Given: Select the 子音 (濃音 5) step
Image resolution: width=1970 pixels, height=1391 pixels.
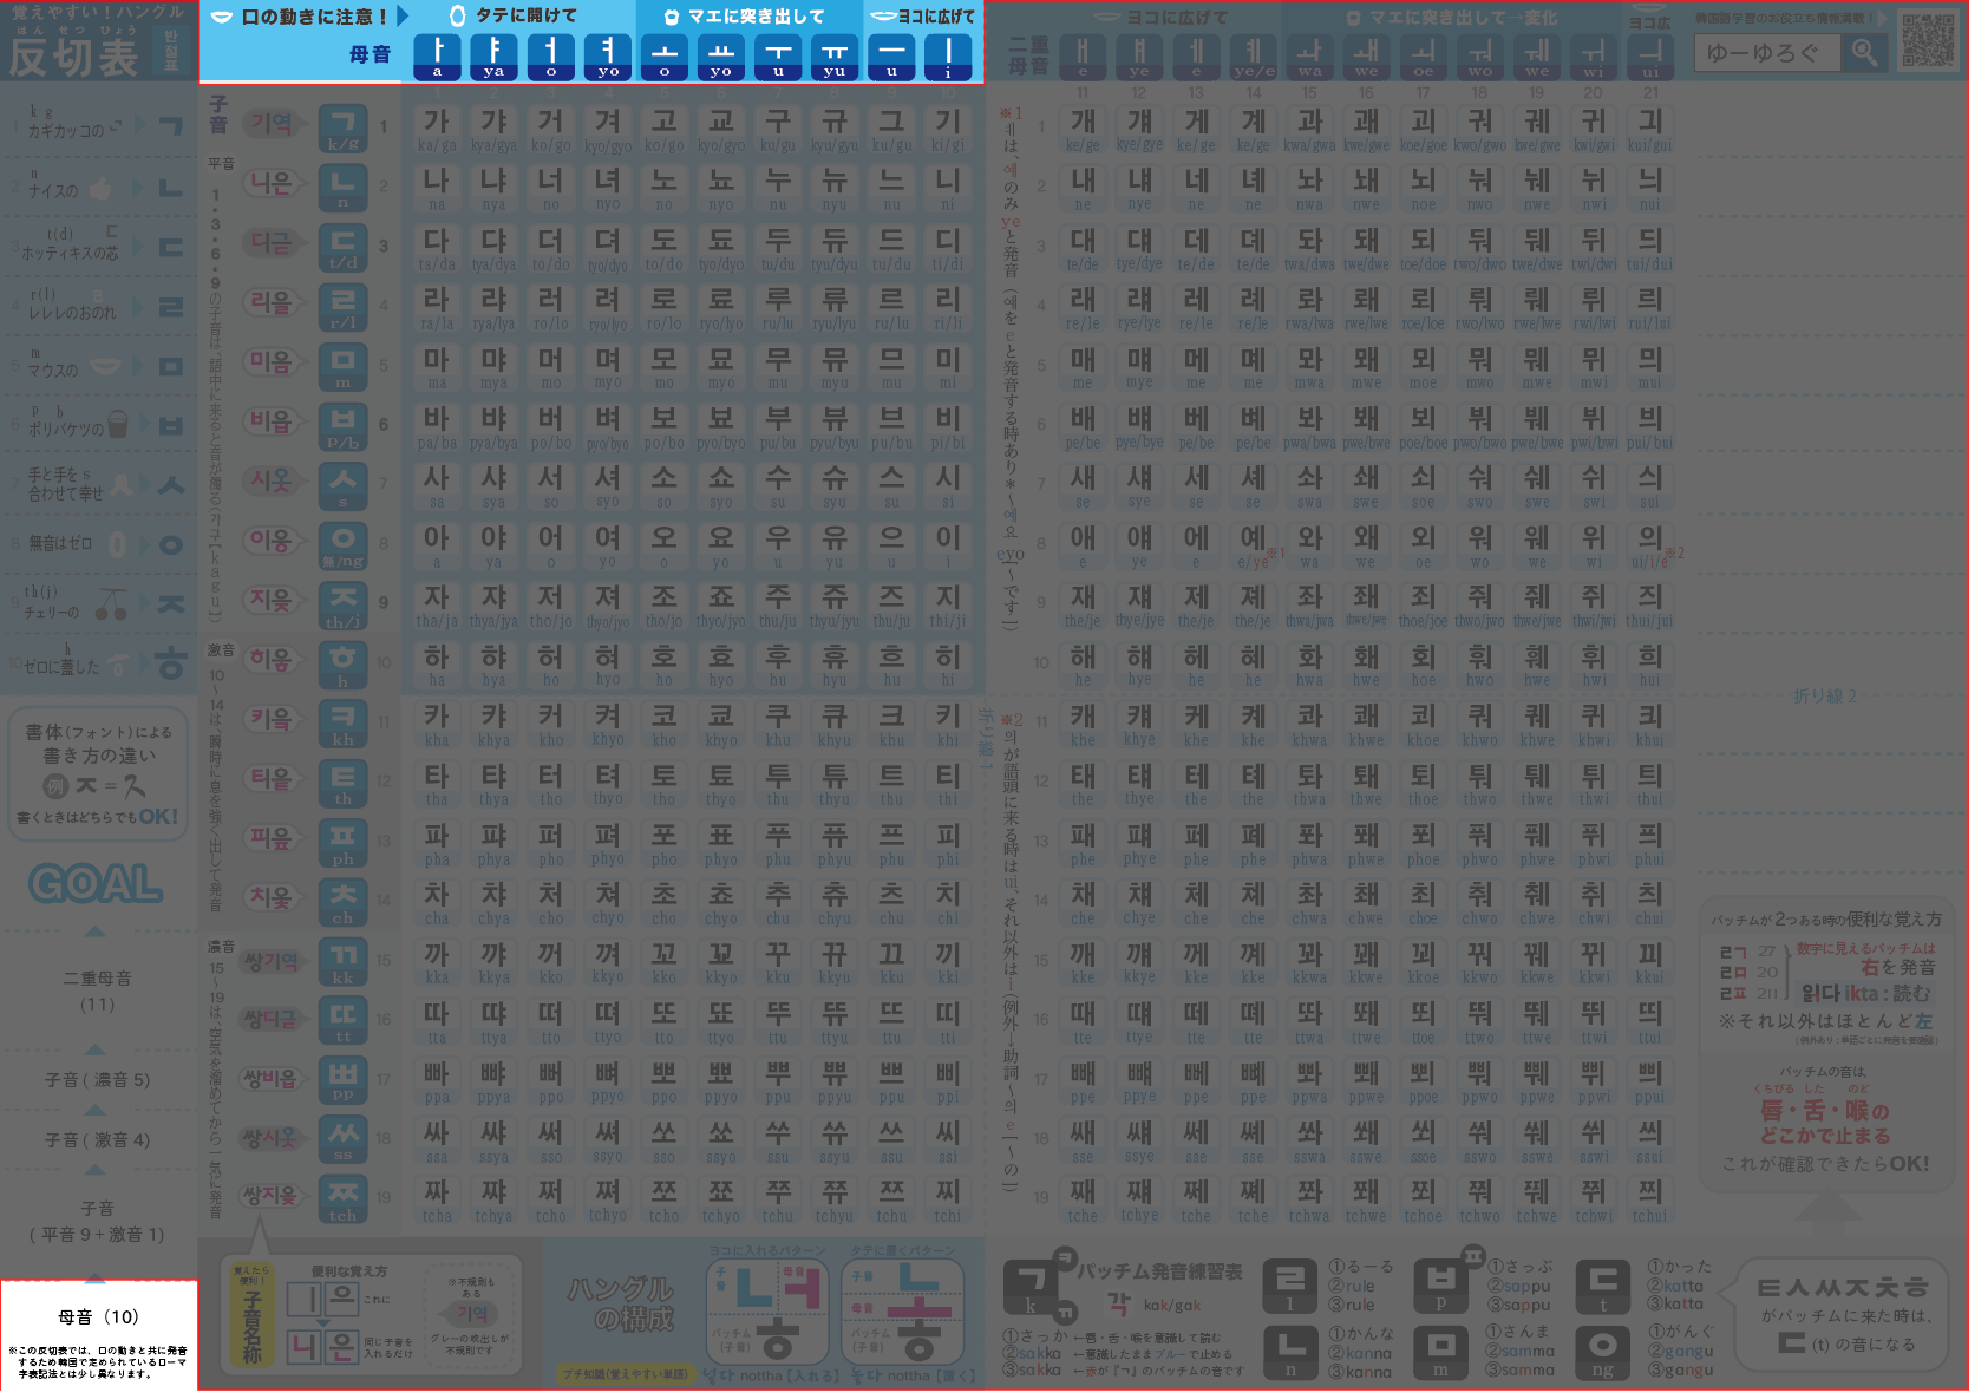Looking at the screenshot, I should tap(97, 1080).
